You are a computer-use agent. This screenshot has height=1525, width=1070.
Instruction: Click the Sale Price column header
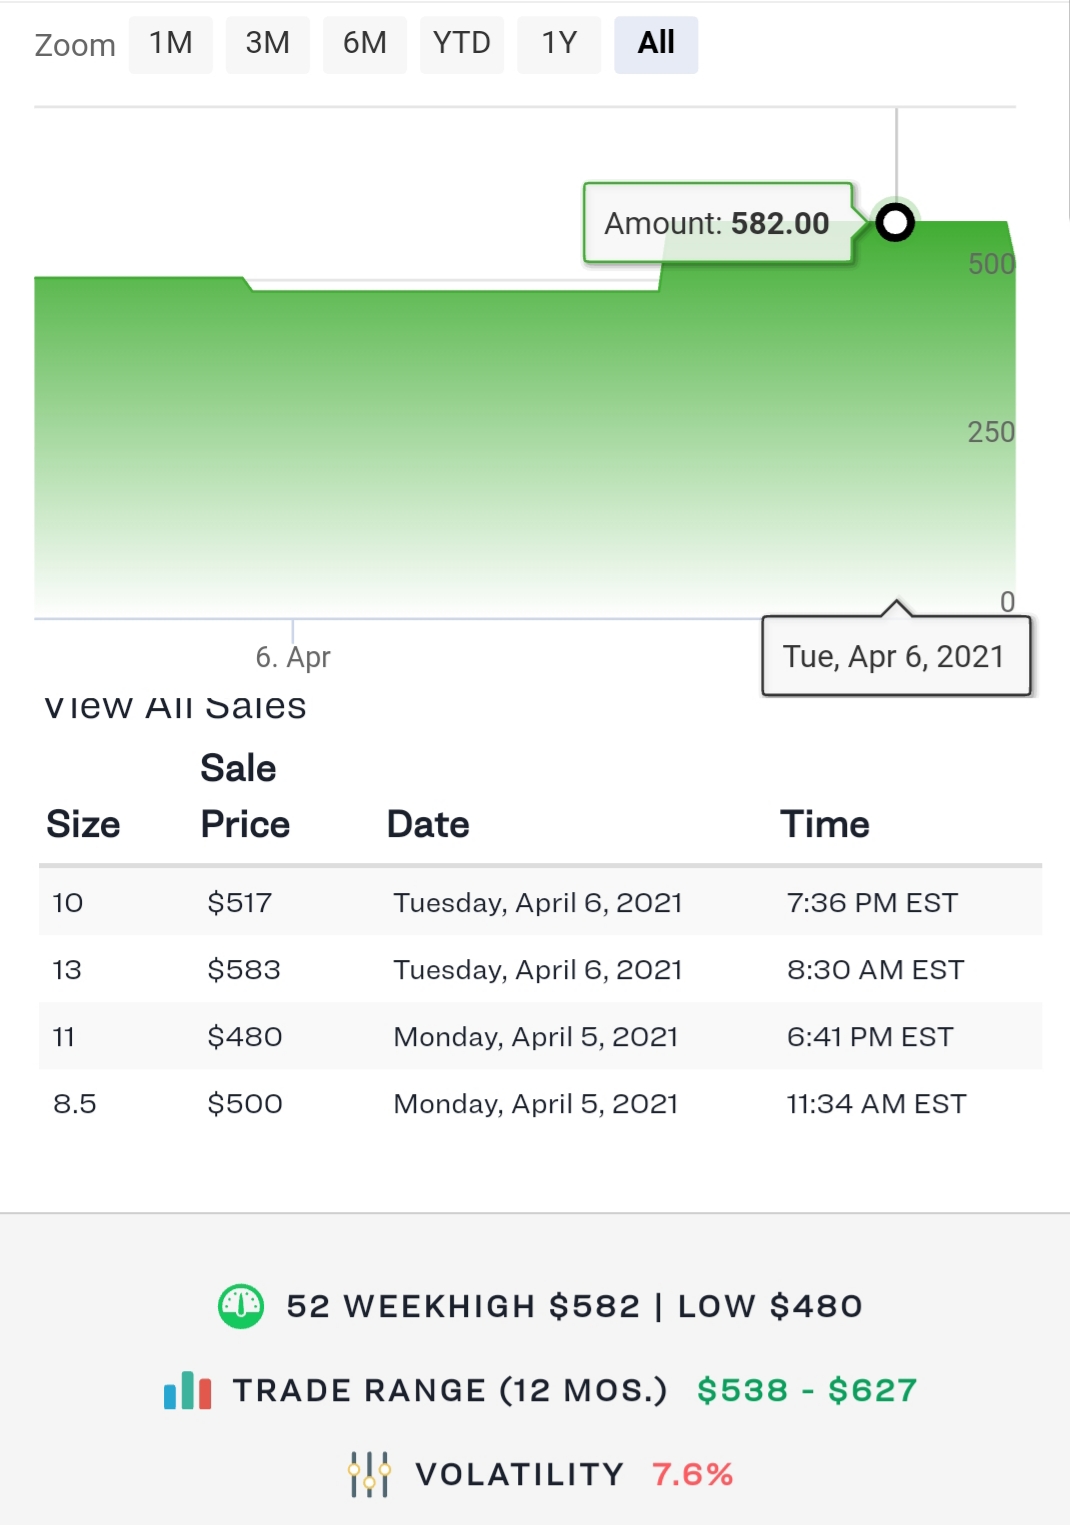(244, 797)
